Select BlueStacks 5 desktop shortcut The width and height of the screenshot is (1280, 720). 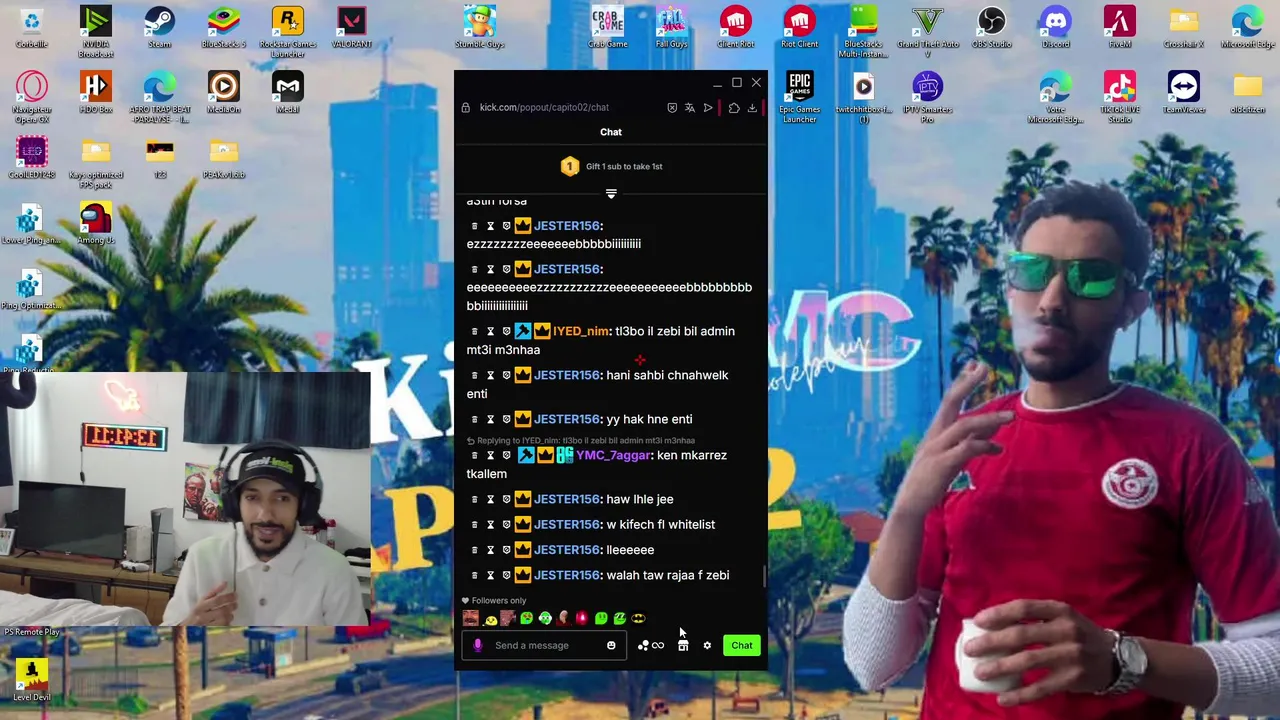[223, 27]
